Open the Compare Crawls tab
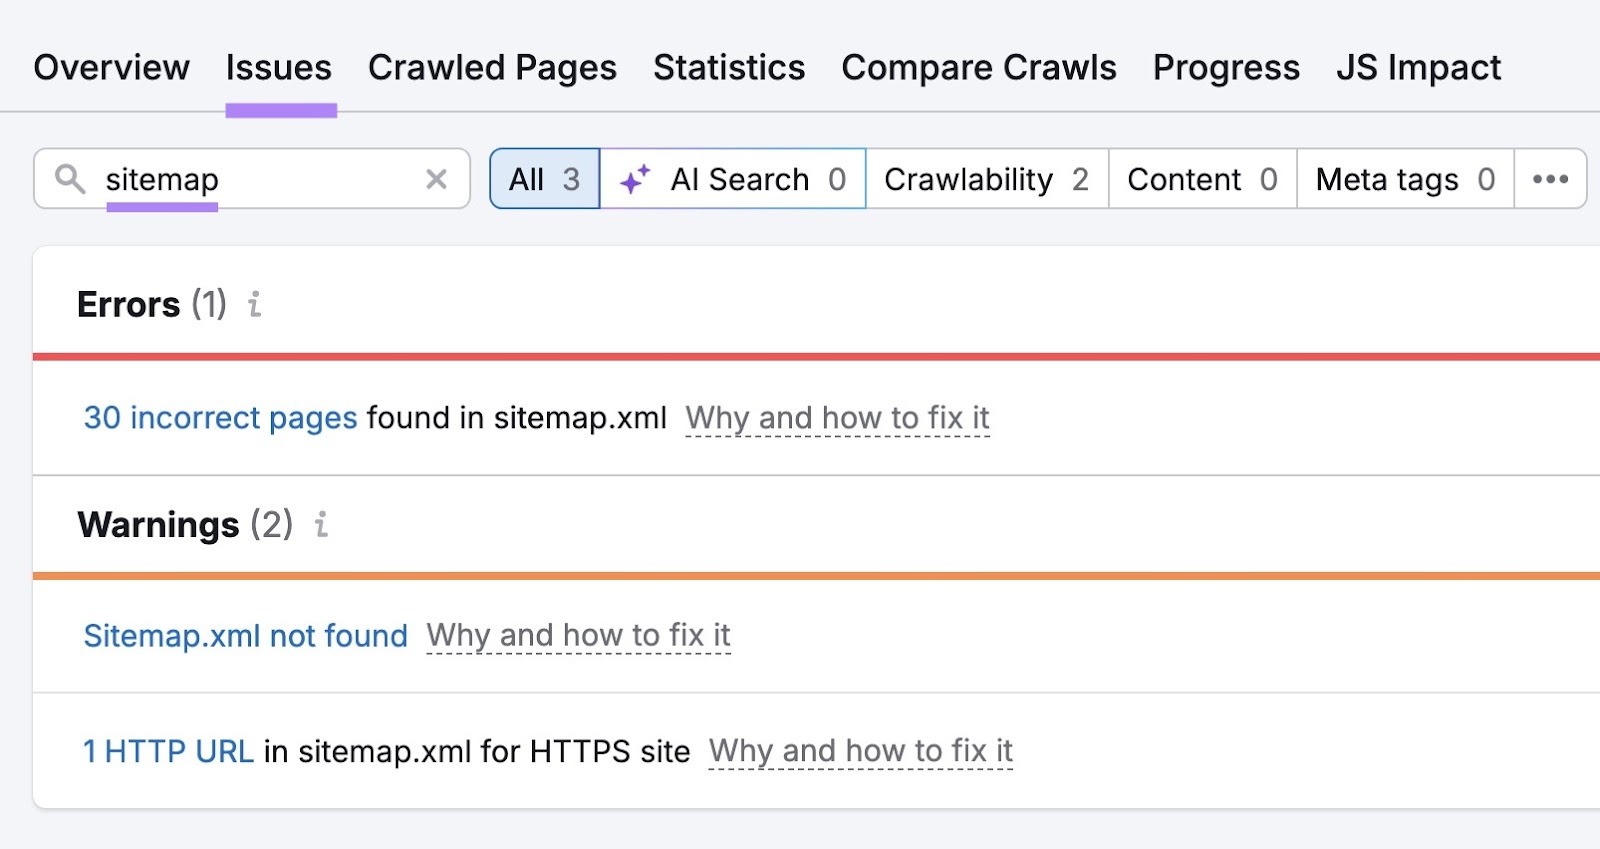The image size is (1600, 849). [978, 67]
